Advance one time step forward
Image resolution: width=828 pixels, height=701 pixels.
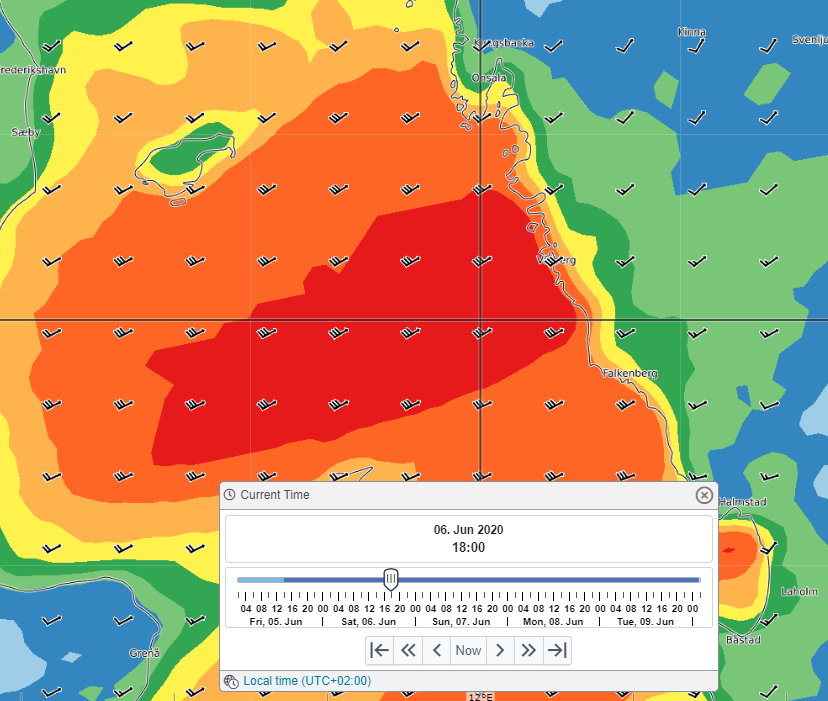point(500,651)
